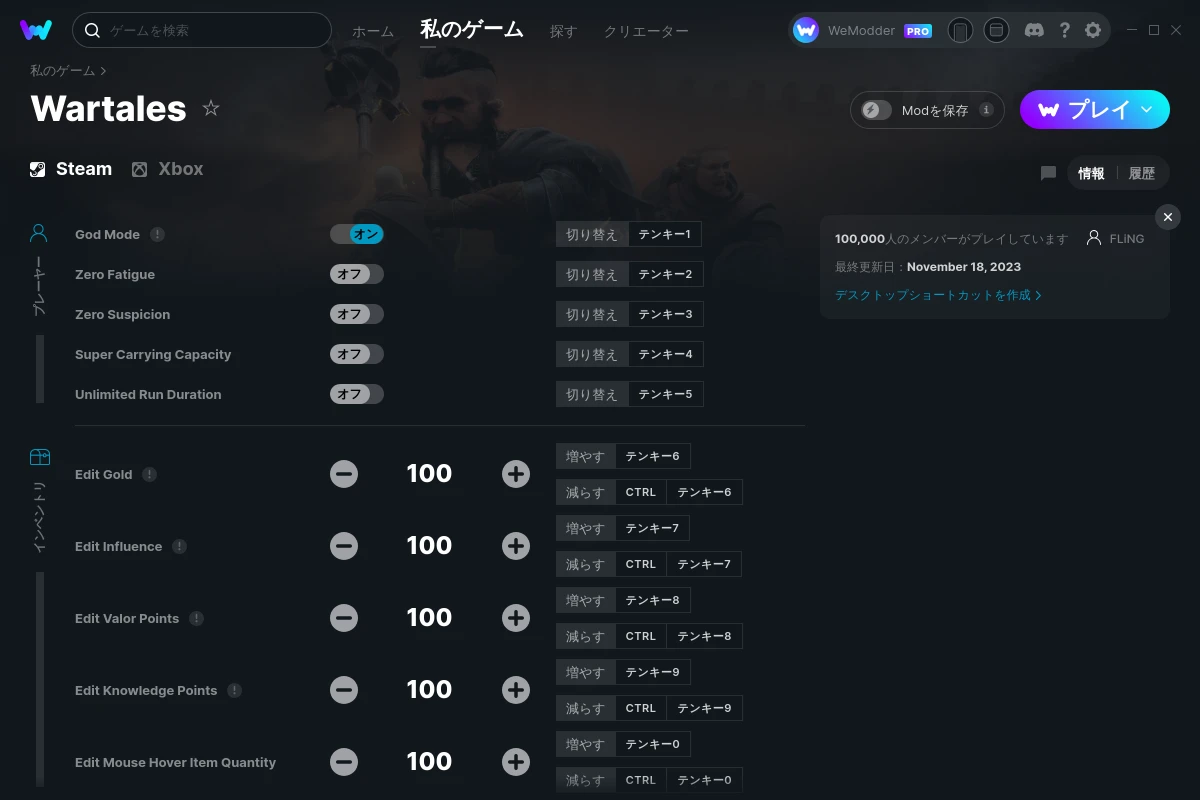Open the comments chat icon
This screenshot has width=1200, height=800.
click(x=1048, y=173)
